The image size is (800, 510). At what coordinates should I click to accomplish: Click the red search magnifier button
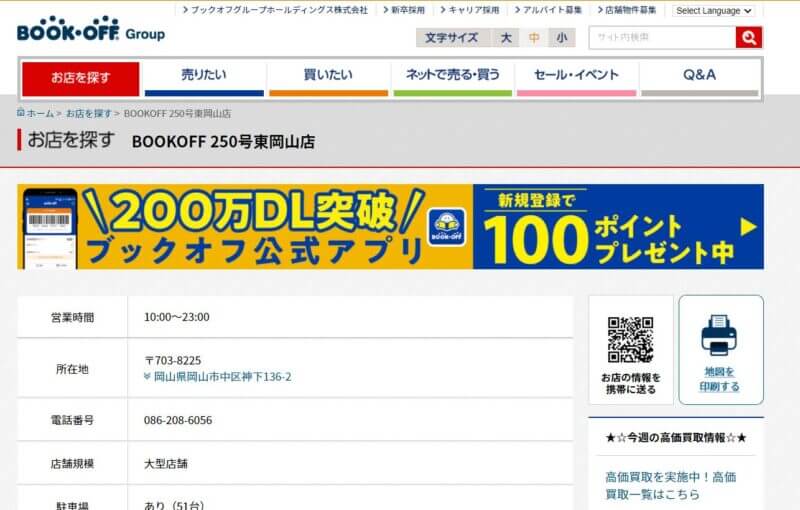(749, 37)
